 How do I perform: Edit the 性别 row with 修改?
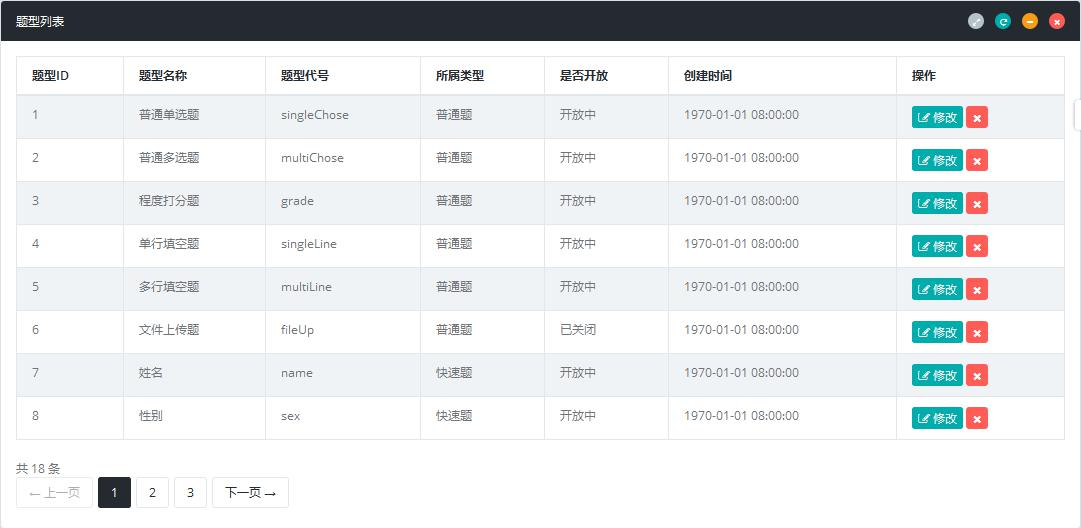pos(937,418)
